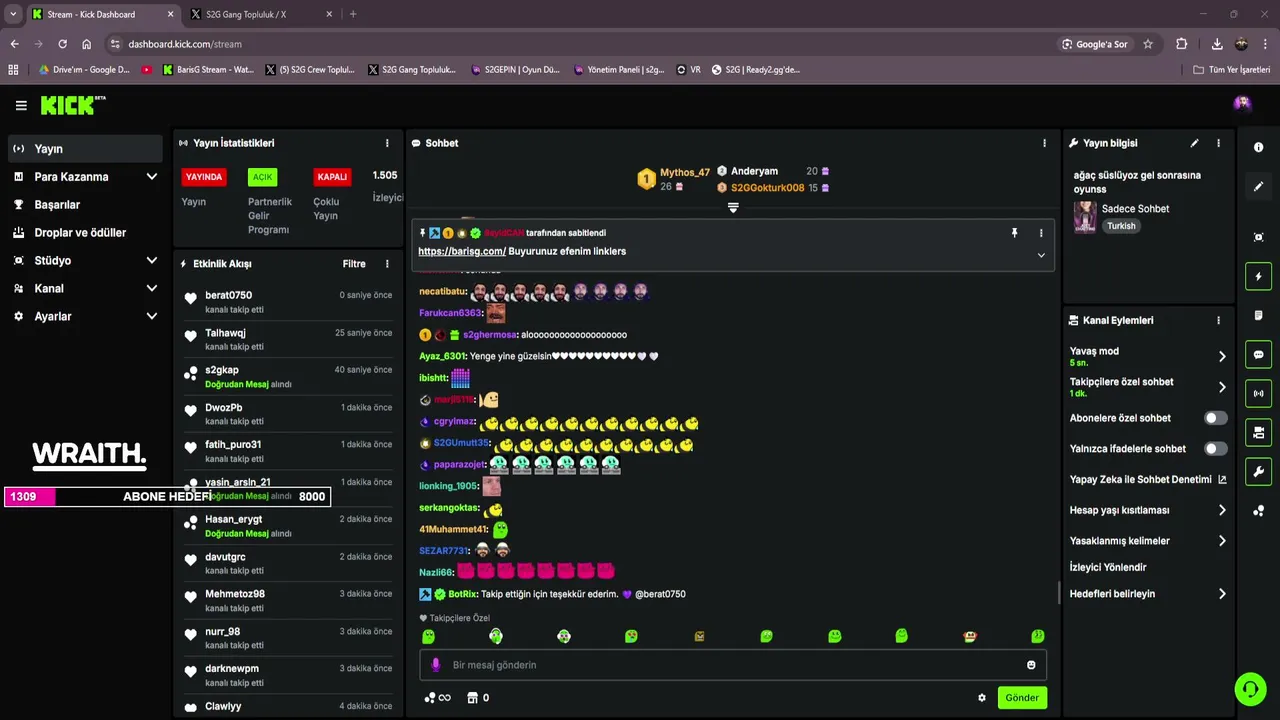Screen dimensions: 1280x720
Task: Open new browser tab
Action: click(x=353, y=14)
